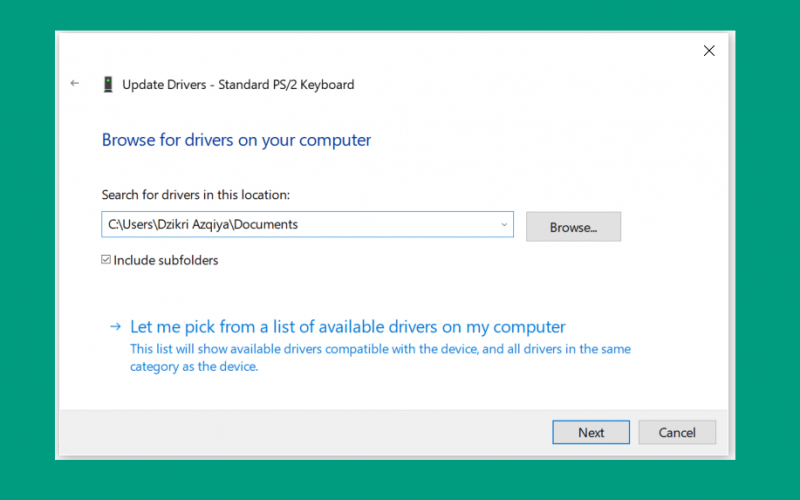Expand the driver location dropdown chevron
The height and width of the screenshot is (500, 800).
coord(504,224)
